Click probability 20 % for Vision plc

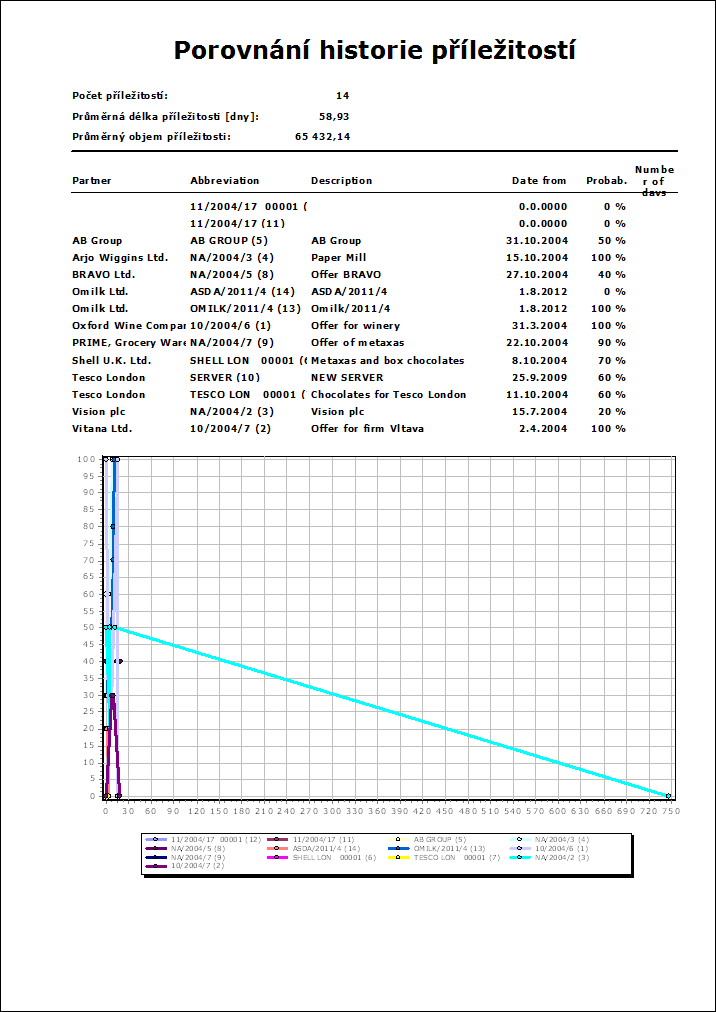click(x=613, y=411)
